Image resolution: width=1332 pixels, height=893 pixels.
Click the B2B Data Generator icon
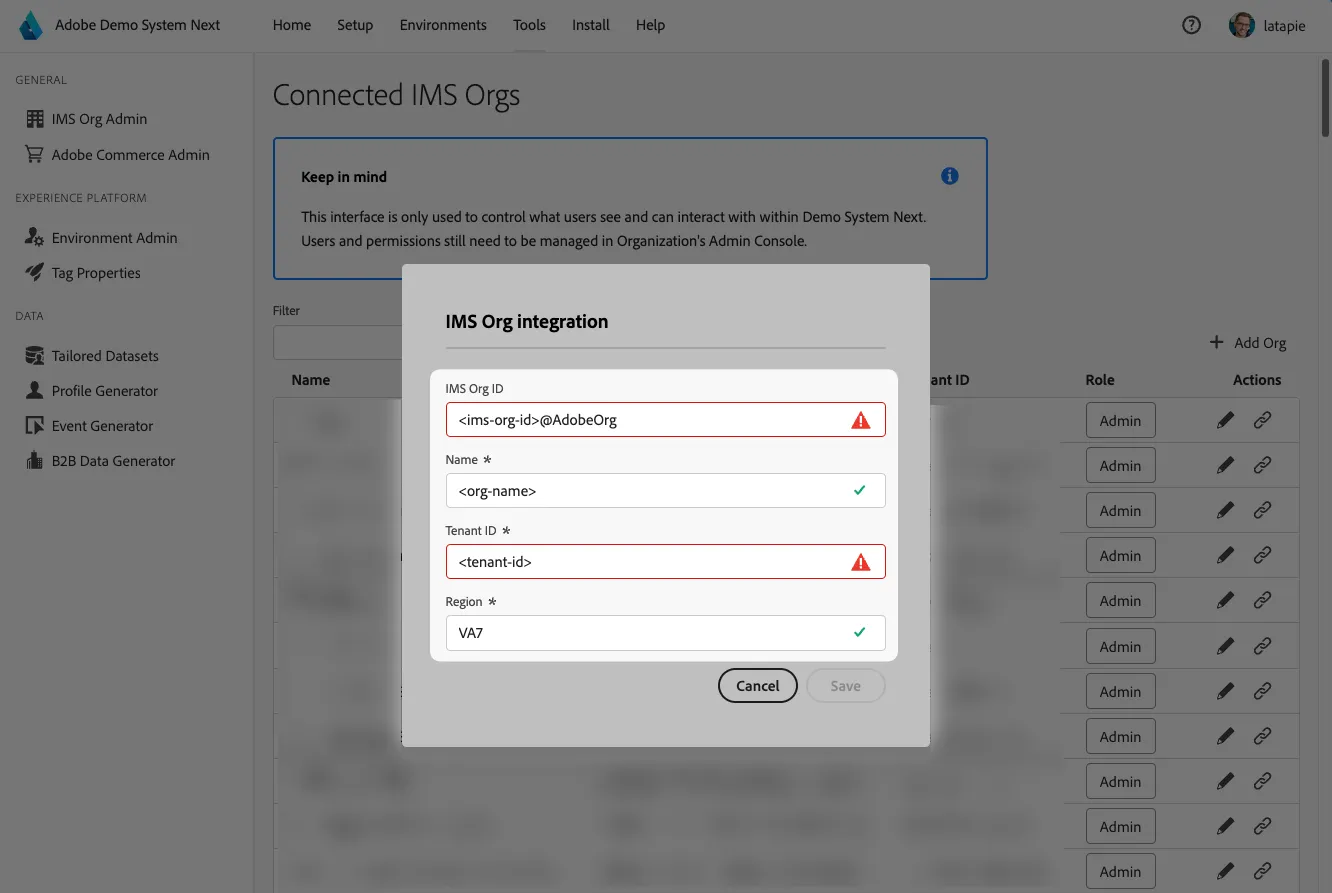coord(35,461)
